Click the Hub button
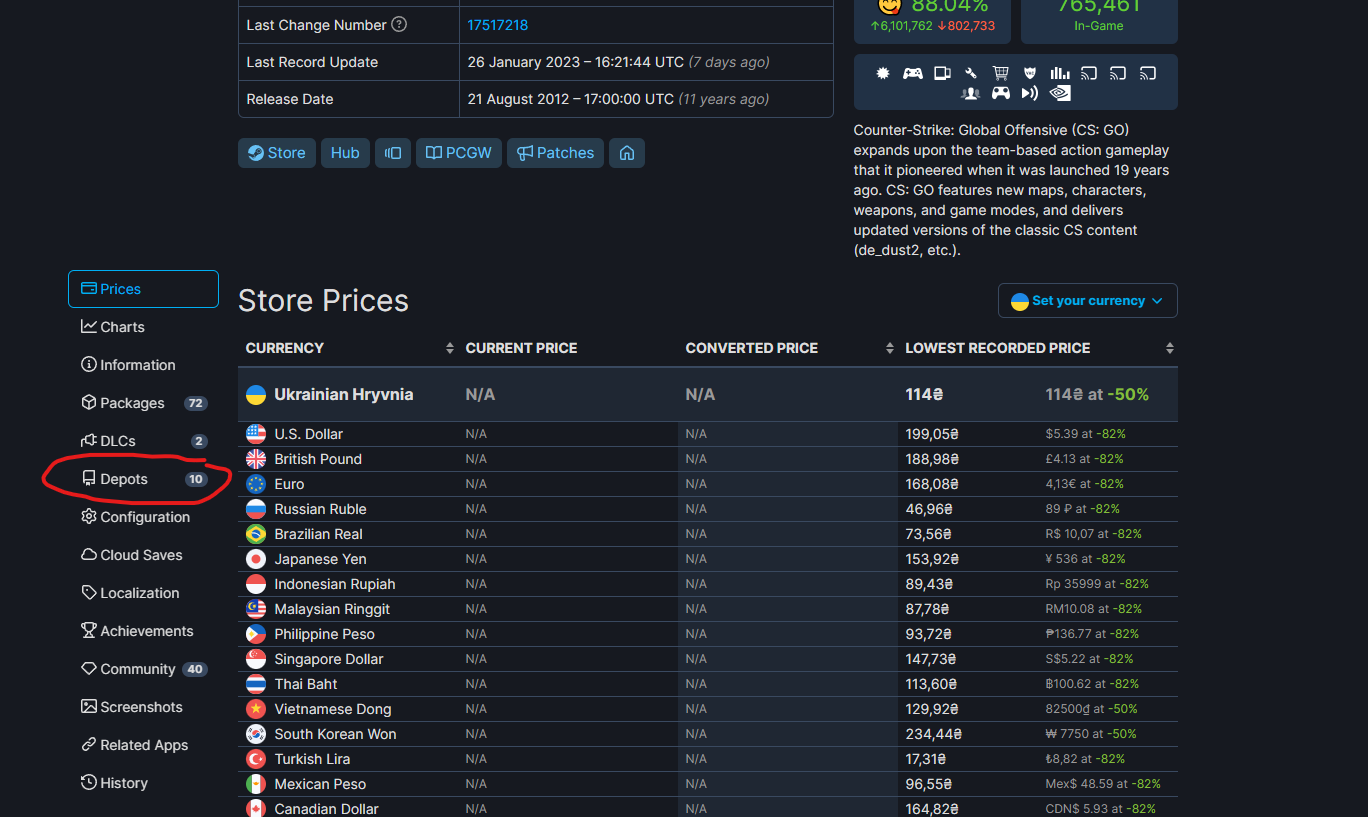The image size is (1368, 817). (x=345, y=153)
